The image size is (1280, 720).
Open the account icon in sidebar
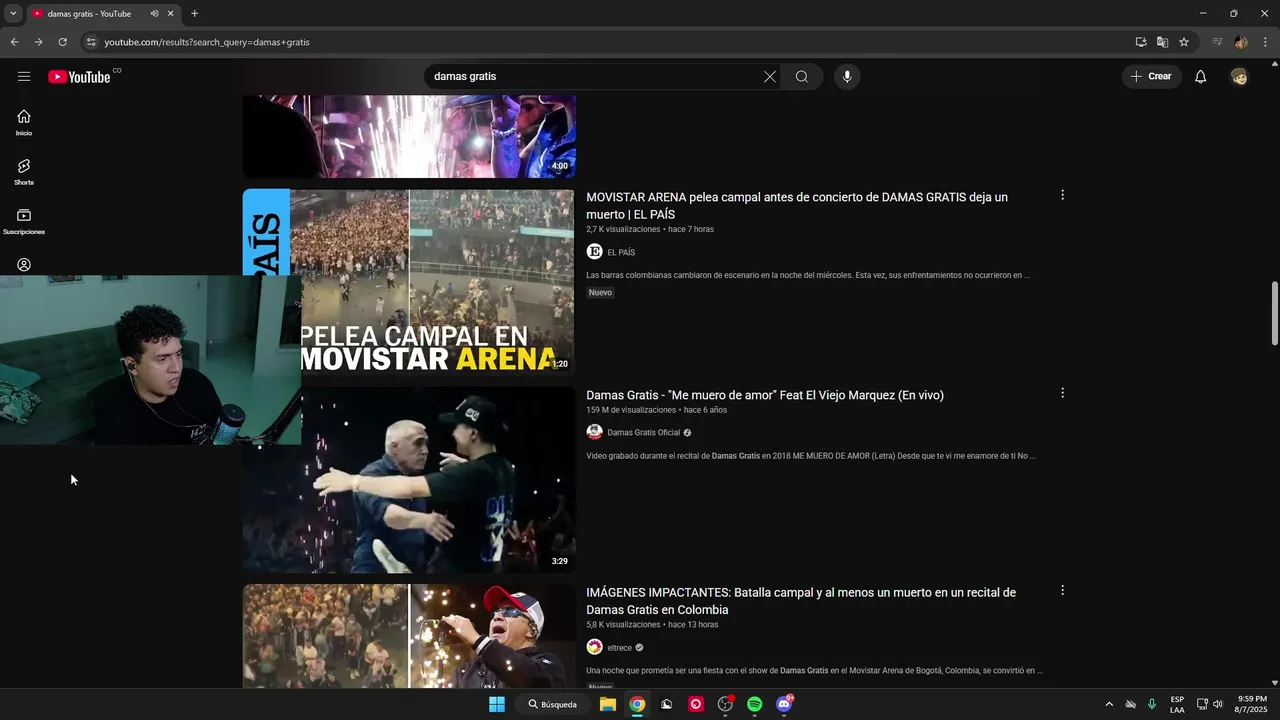(24, 265)
